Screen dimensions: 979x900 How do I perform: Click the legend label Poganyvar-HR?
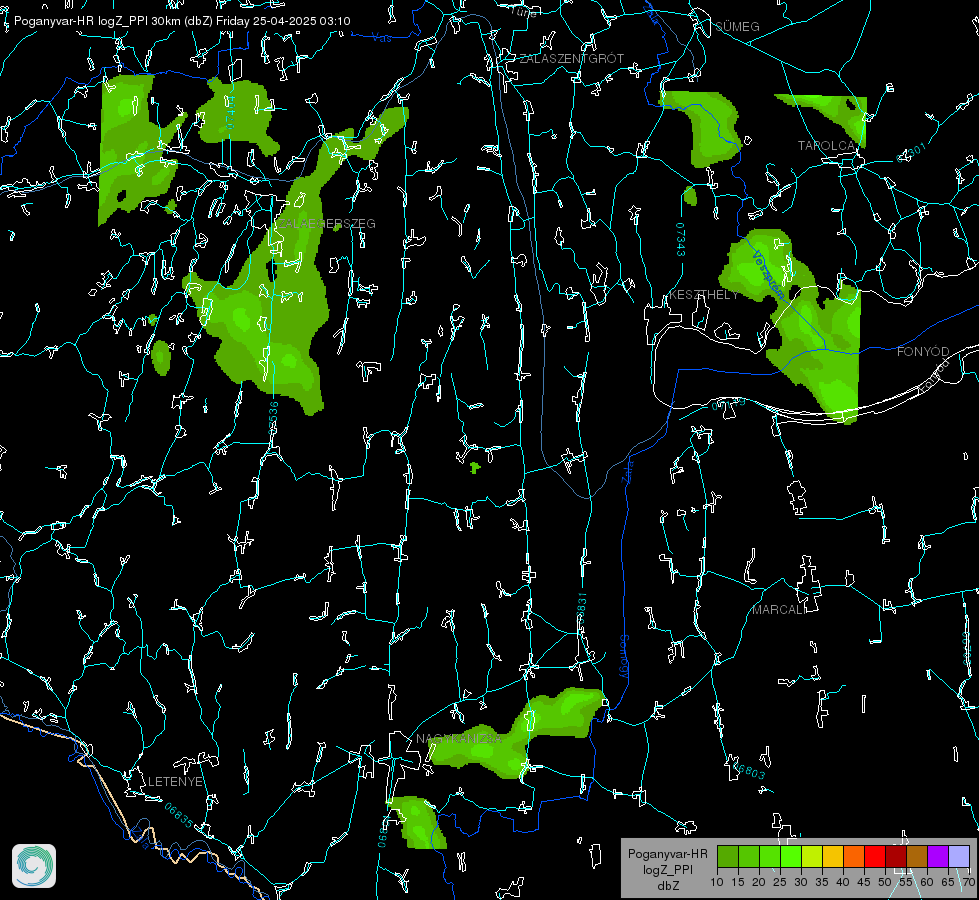[667, 853]
